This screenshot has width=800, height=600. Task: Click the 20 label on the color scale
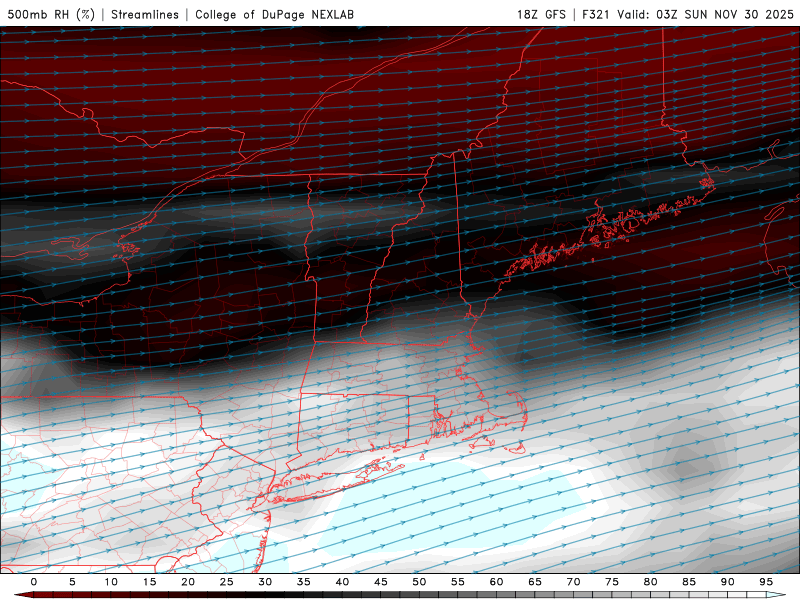(x=188, y=582)
